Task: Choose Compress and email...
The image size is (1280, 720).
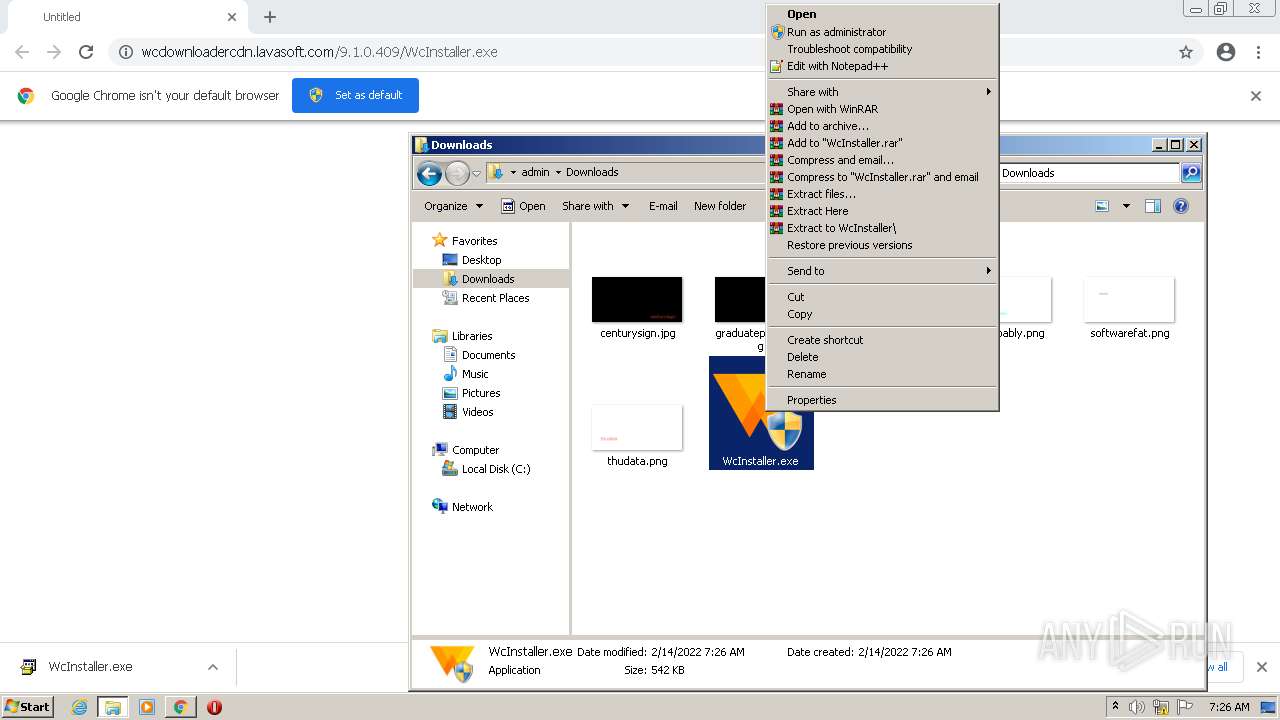Action: (x=882, y=160)
